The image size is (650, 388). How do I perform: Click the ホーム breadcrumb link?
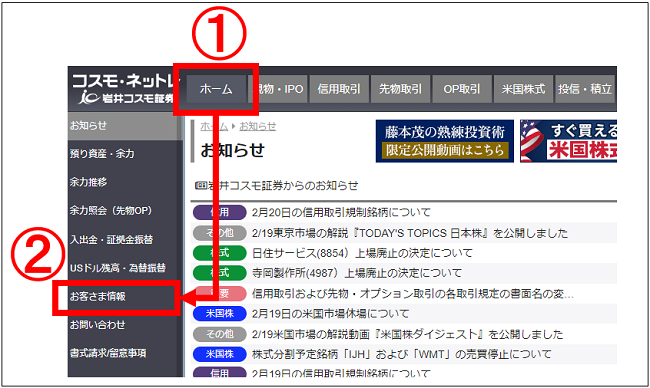(214, 126)
